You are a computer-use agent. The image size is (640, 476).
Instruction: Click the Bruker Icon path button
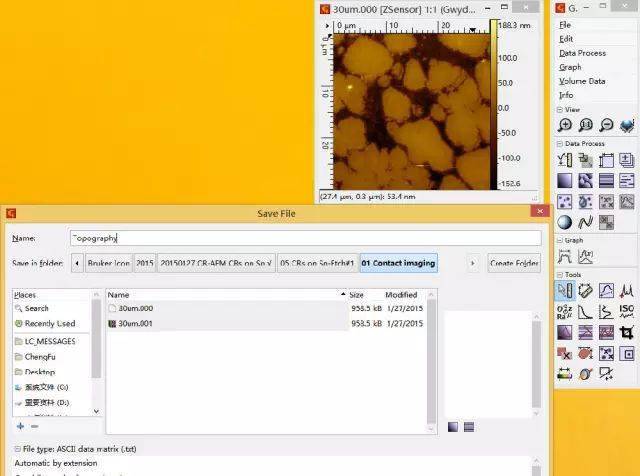(x=109, y=263)
